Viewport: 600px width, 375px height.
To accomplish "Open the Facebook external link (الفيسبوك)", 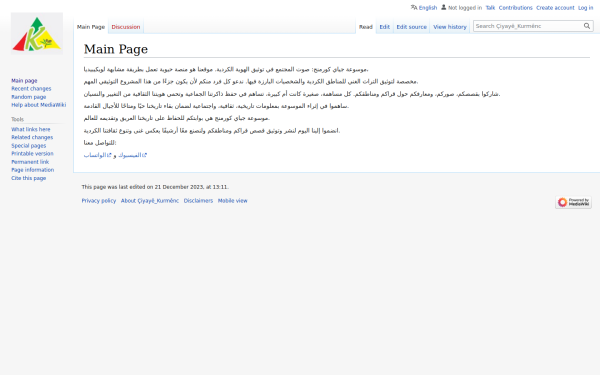I will [132, 155].
